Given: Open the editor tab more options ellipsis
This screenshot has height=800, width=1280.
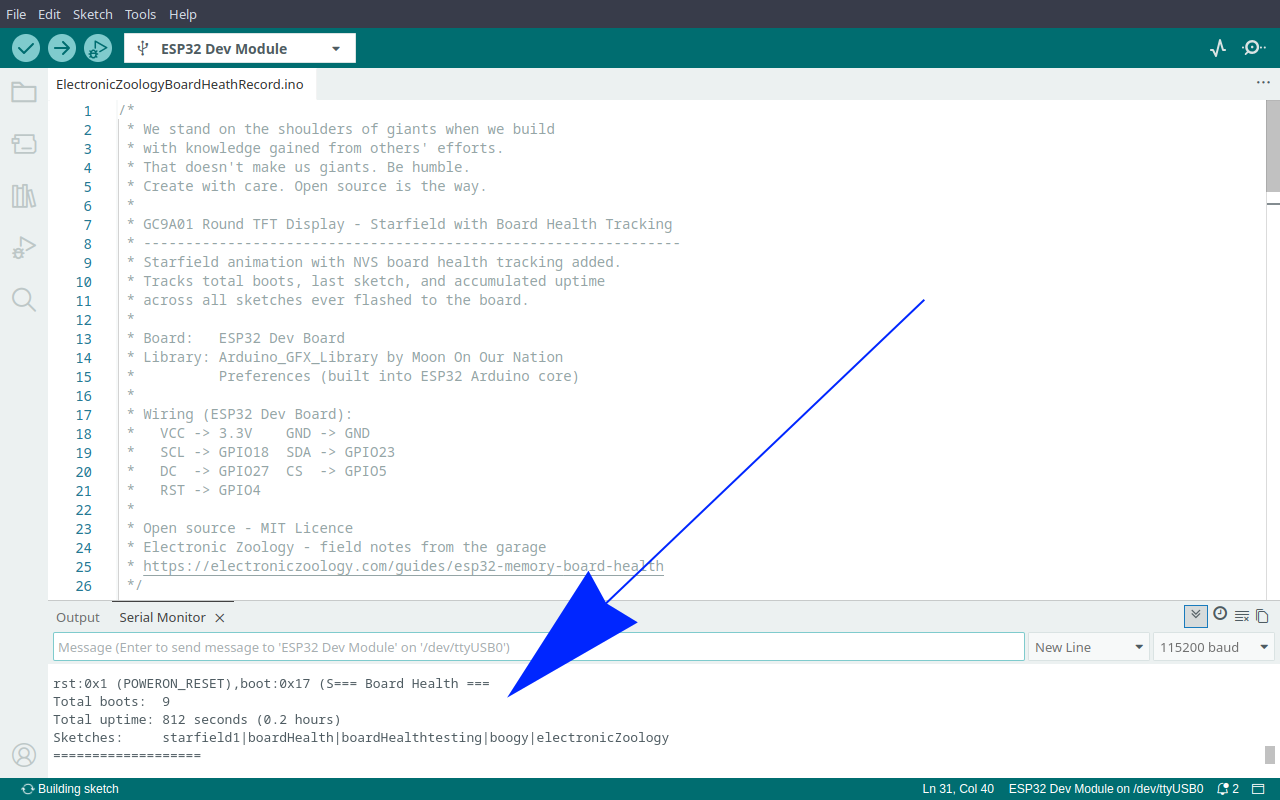Looking at the screenshot, I should pos(1263,83).
